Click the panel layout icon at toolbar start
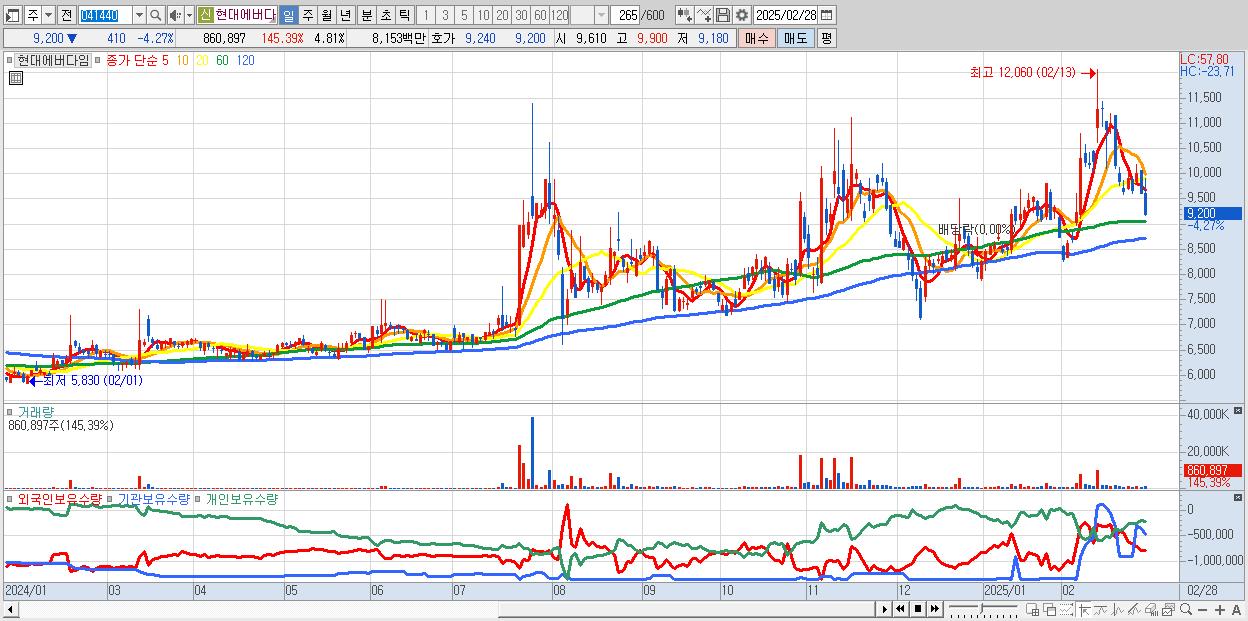This screenshot has height=621, width=1248. pyautogui.click(x=12, y=15)
